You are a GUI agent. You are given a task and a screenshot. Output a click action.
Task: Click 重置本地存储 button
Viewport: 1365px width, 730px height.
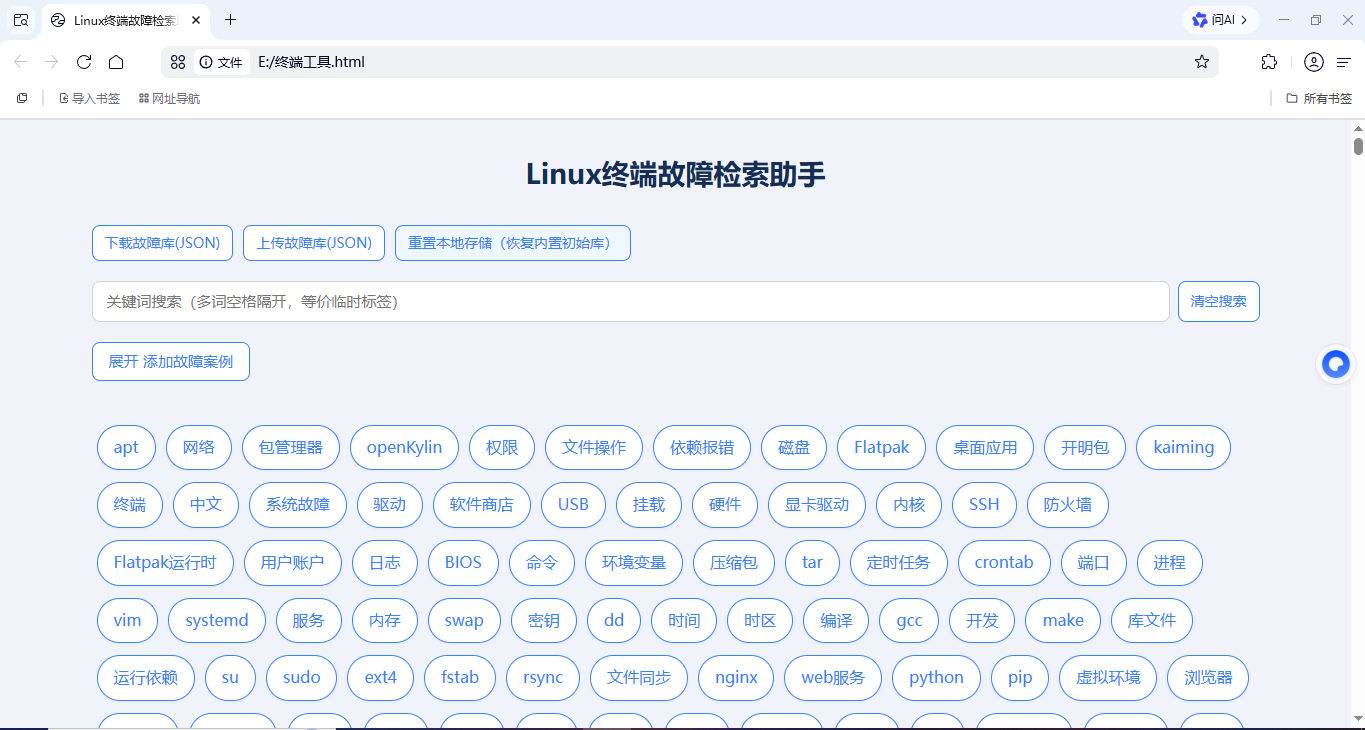pos(513,243)
